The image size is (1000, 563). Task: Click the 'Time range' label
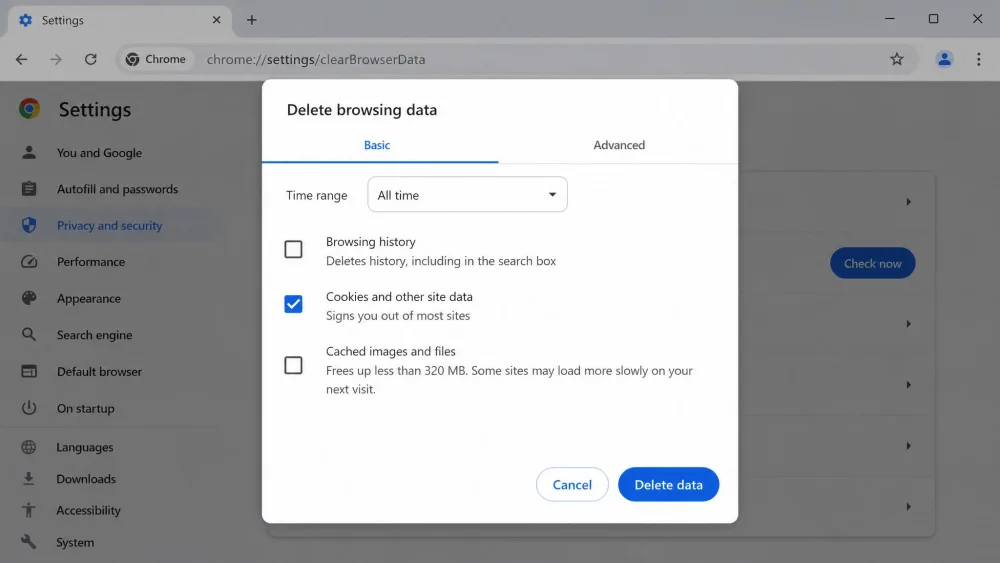(316, 195)
